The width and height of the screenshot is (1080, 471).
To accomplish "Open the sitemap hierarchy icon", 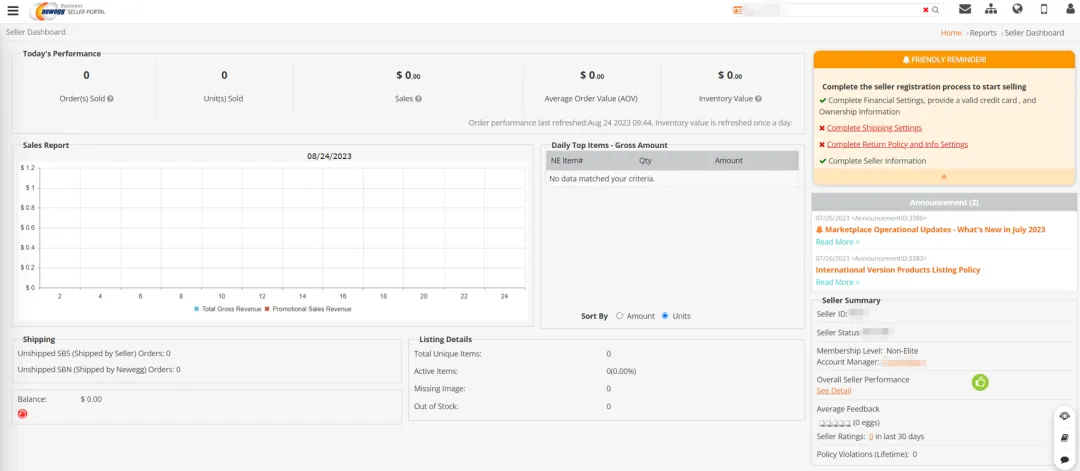I will coord(991,10).
